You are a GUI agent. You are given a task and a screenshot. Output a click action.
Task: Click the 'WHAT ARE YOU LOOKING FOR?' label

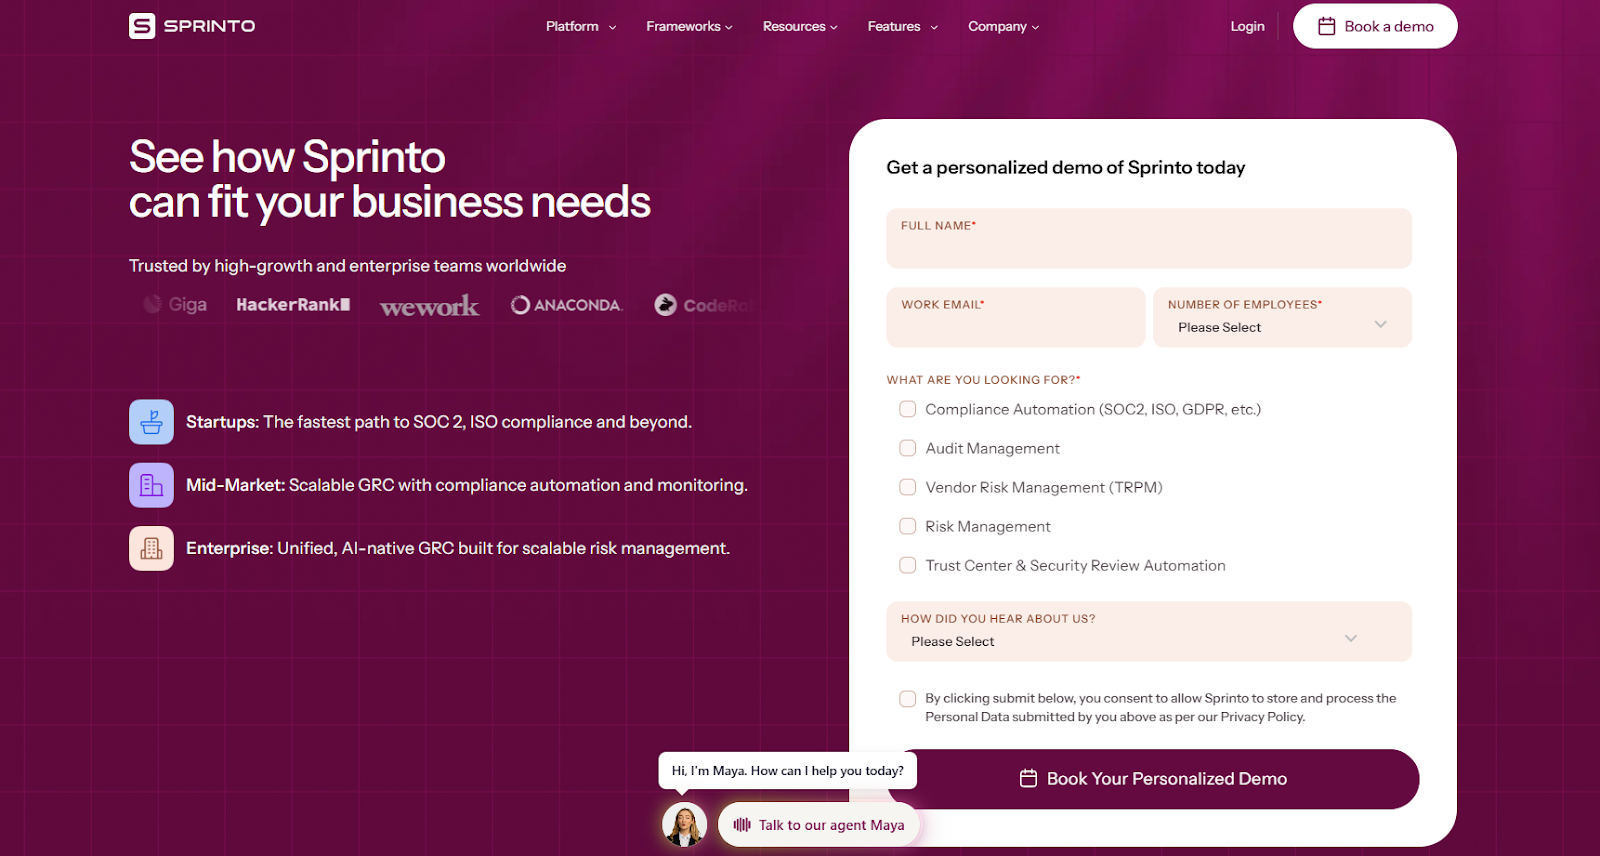click(x=983, y=380)
